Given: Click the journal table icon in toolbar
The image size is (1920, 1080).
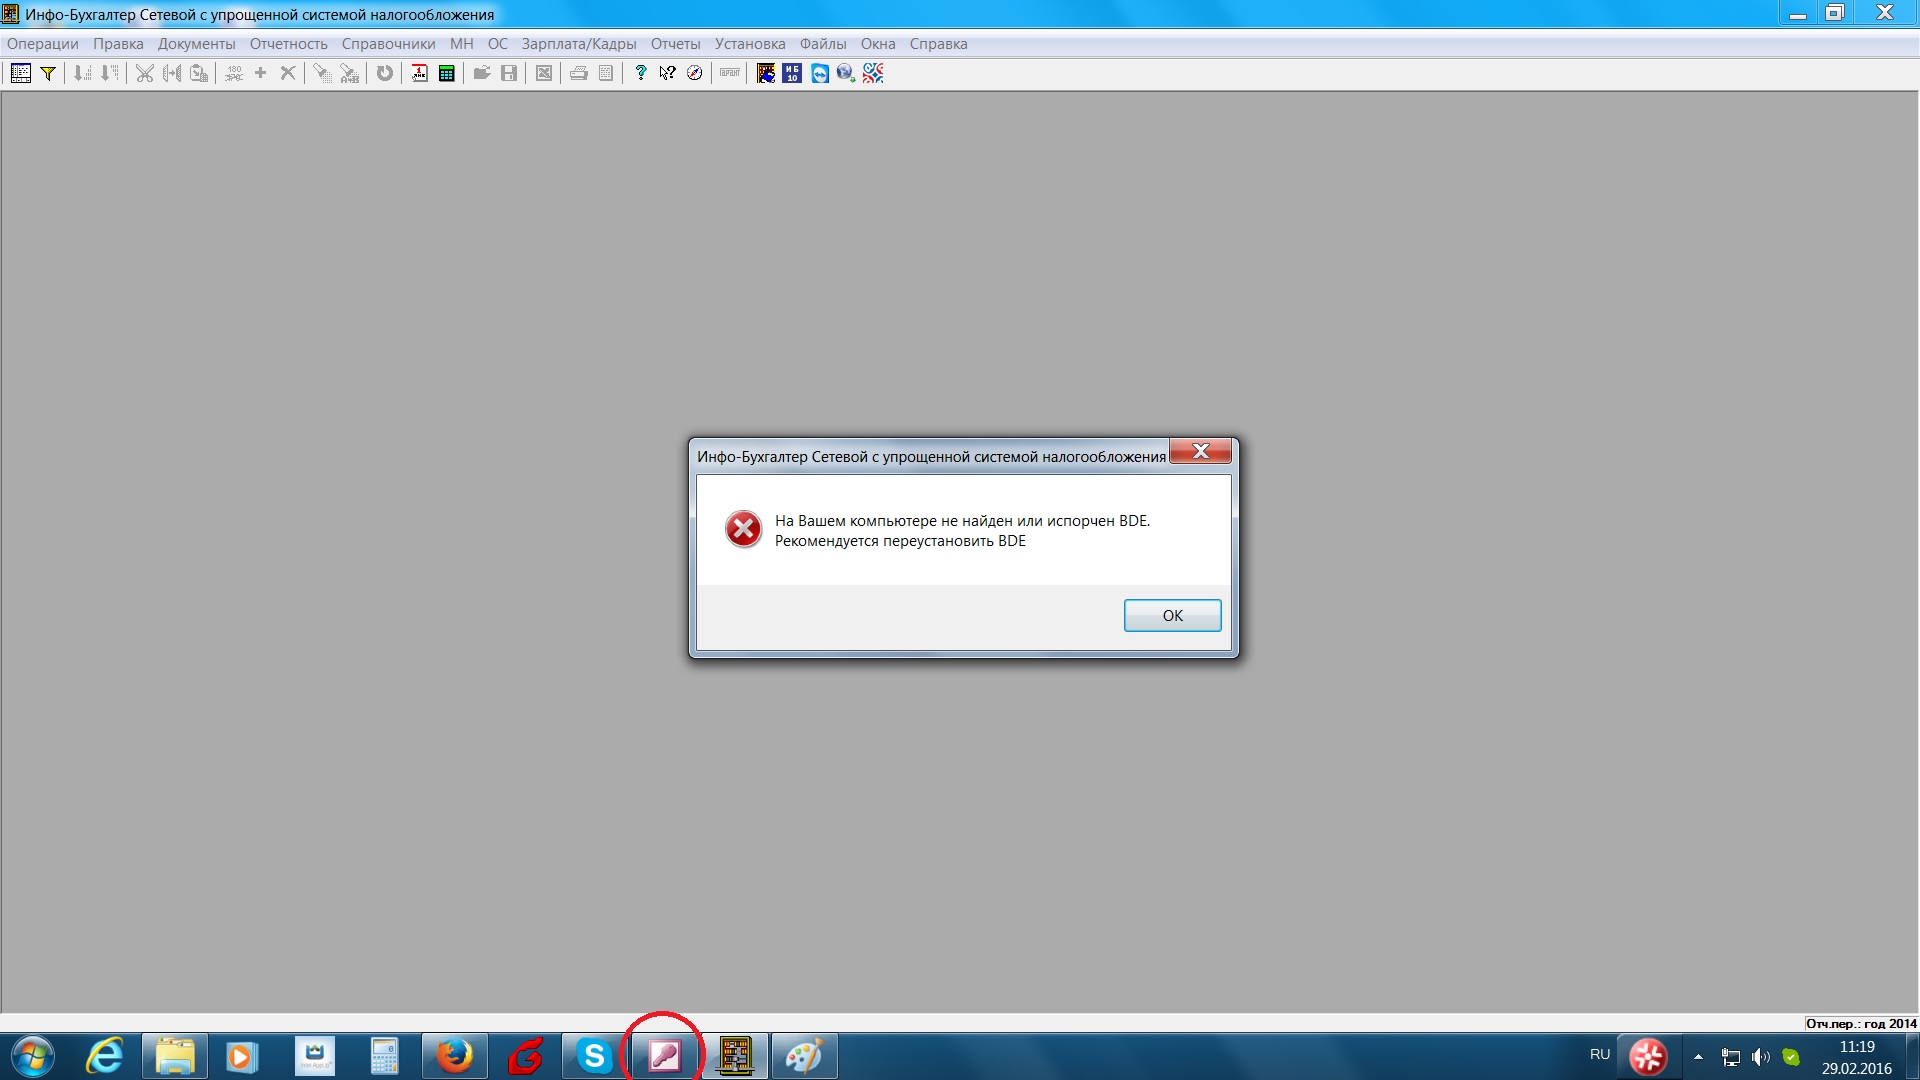Looking at the screenshot, I should 20,73.
